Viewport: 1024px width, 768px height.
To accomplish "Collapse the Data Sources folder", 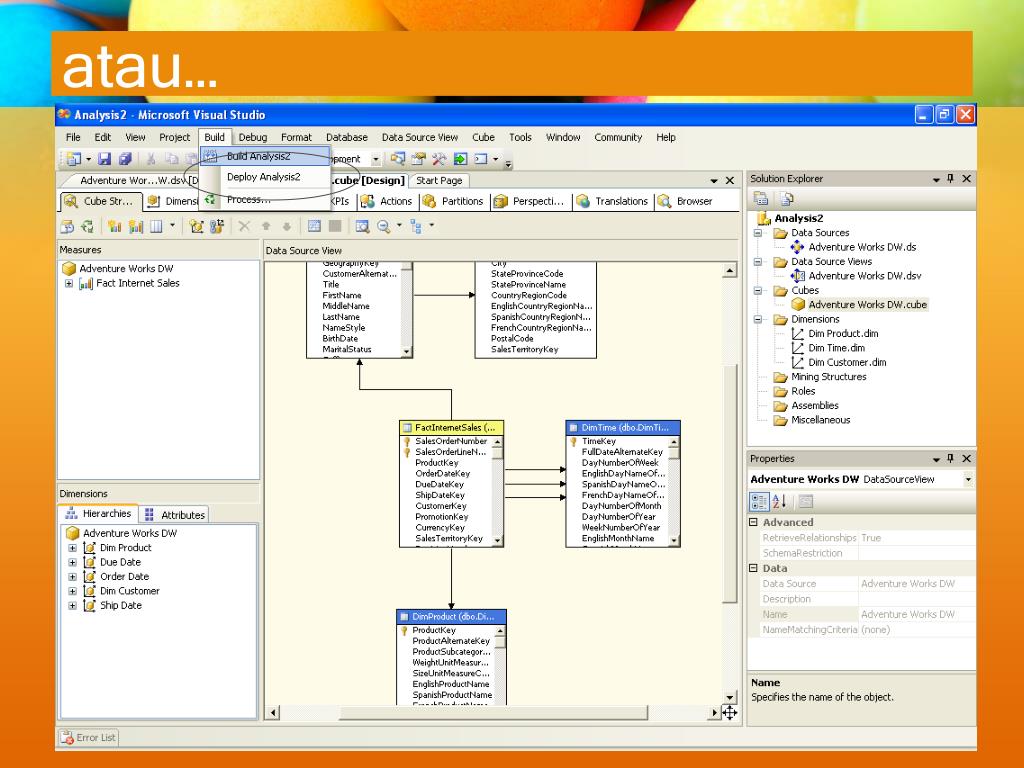I will (758, 233).
